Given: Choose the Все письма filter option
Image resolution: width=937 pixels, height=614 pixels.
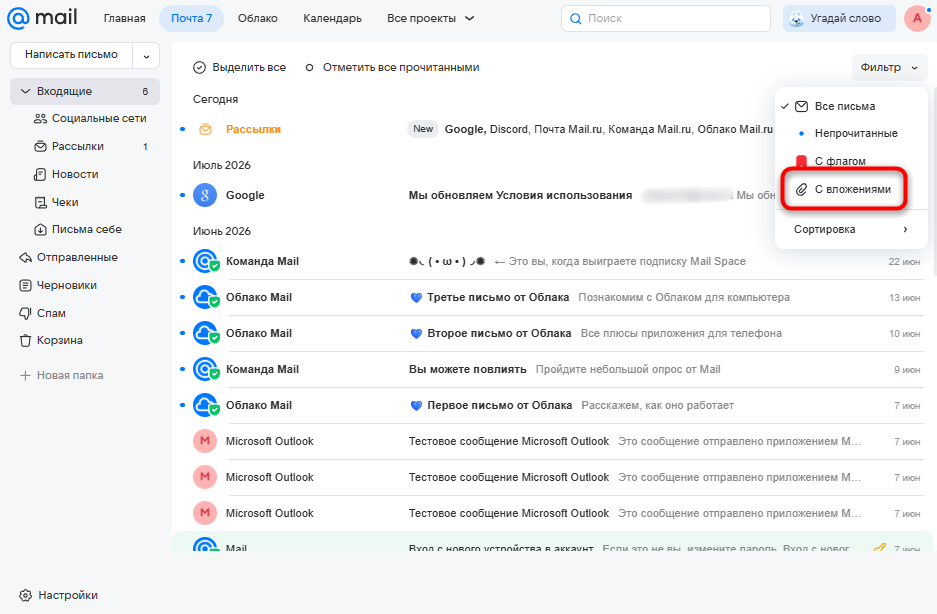Looking at the screenshot, I should click(x=851, y=106).
